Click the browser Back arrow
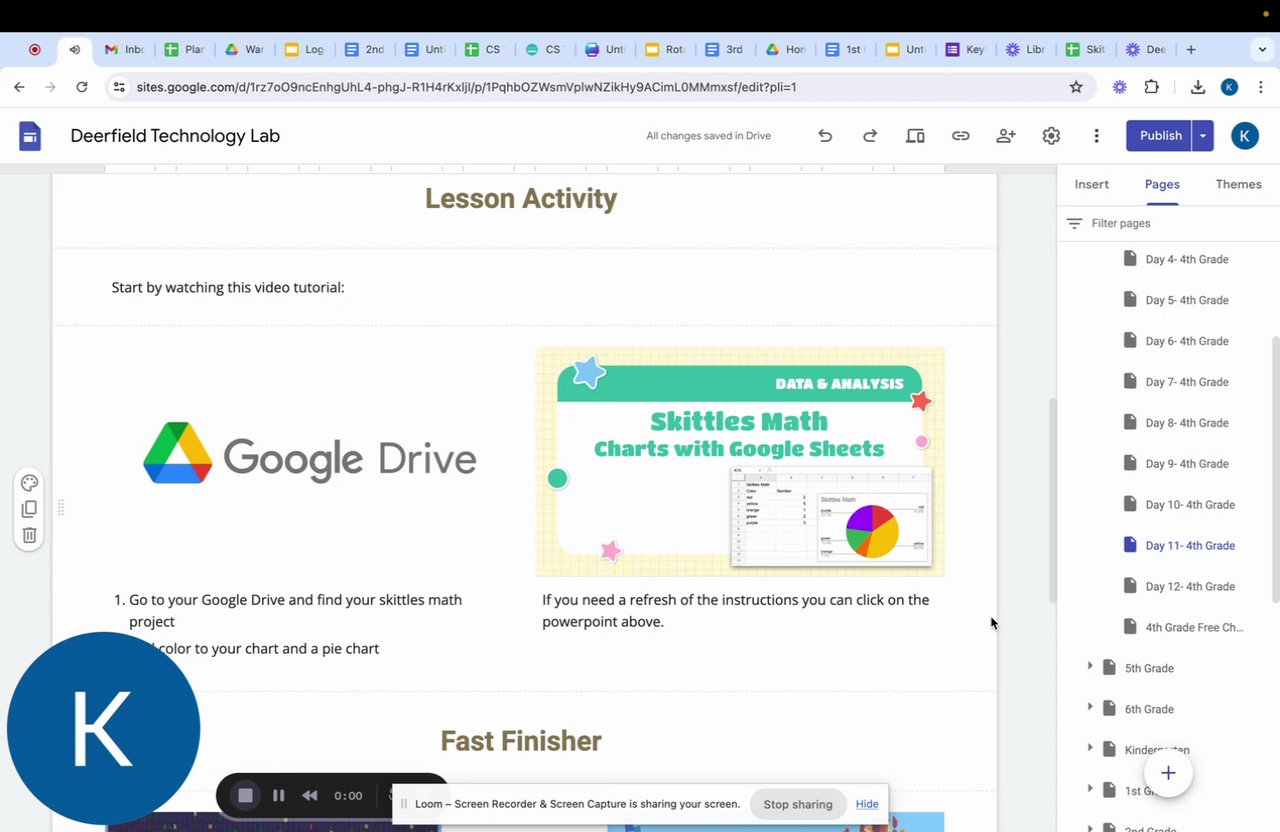 [19, 87]
